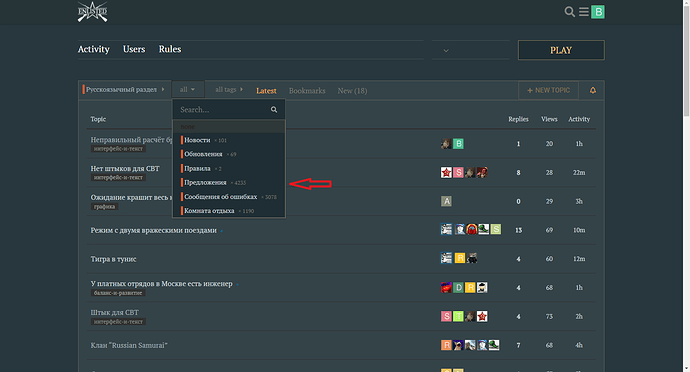
Task: Open red star avatar in Нет штыков row
Action: click(446, 173)
